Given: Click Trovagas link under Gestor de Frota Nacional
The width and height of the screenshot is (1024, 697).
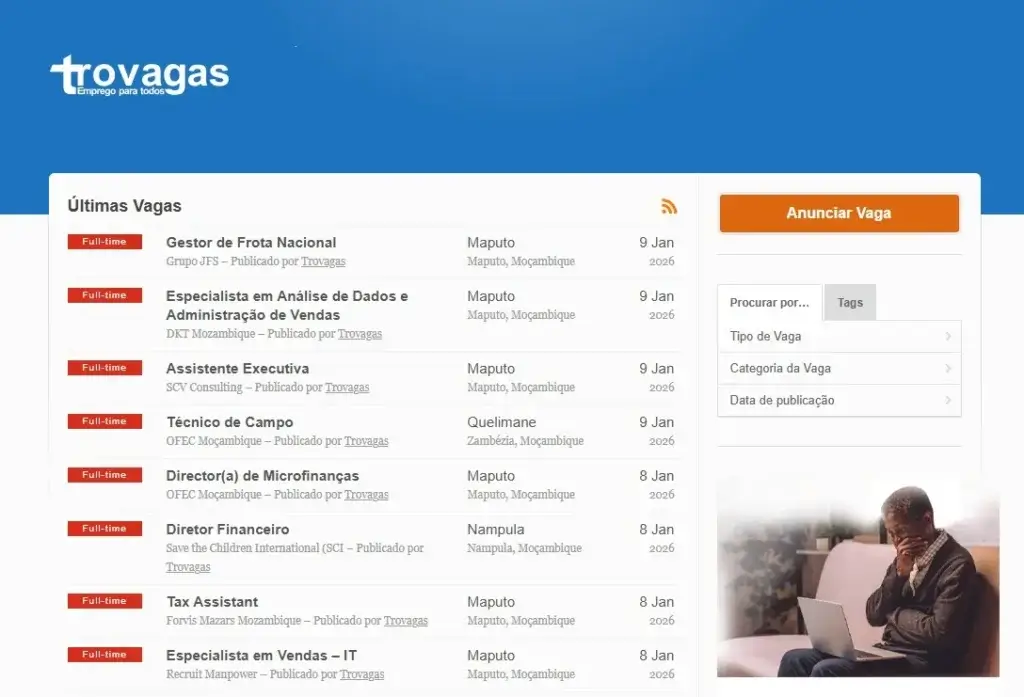Looking at the screenshot, I should 323,261.
